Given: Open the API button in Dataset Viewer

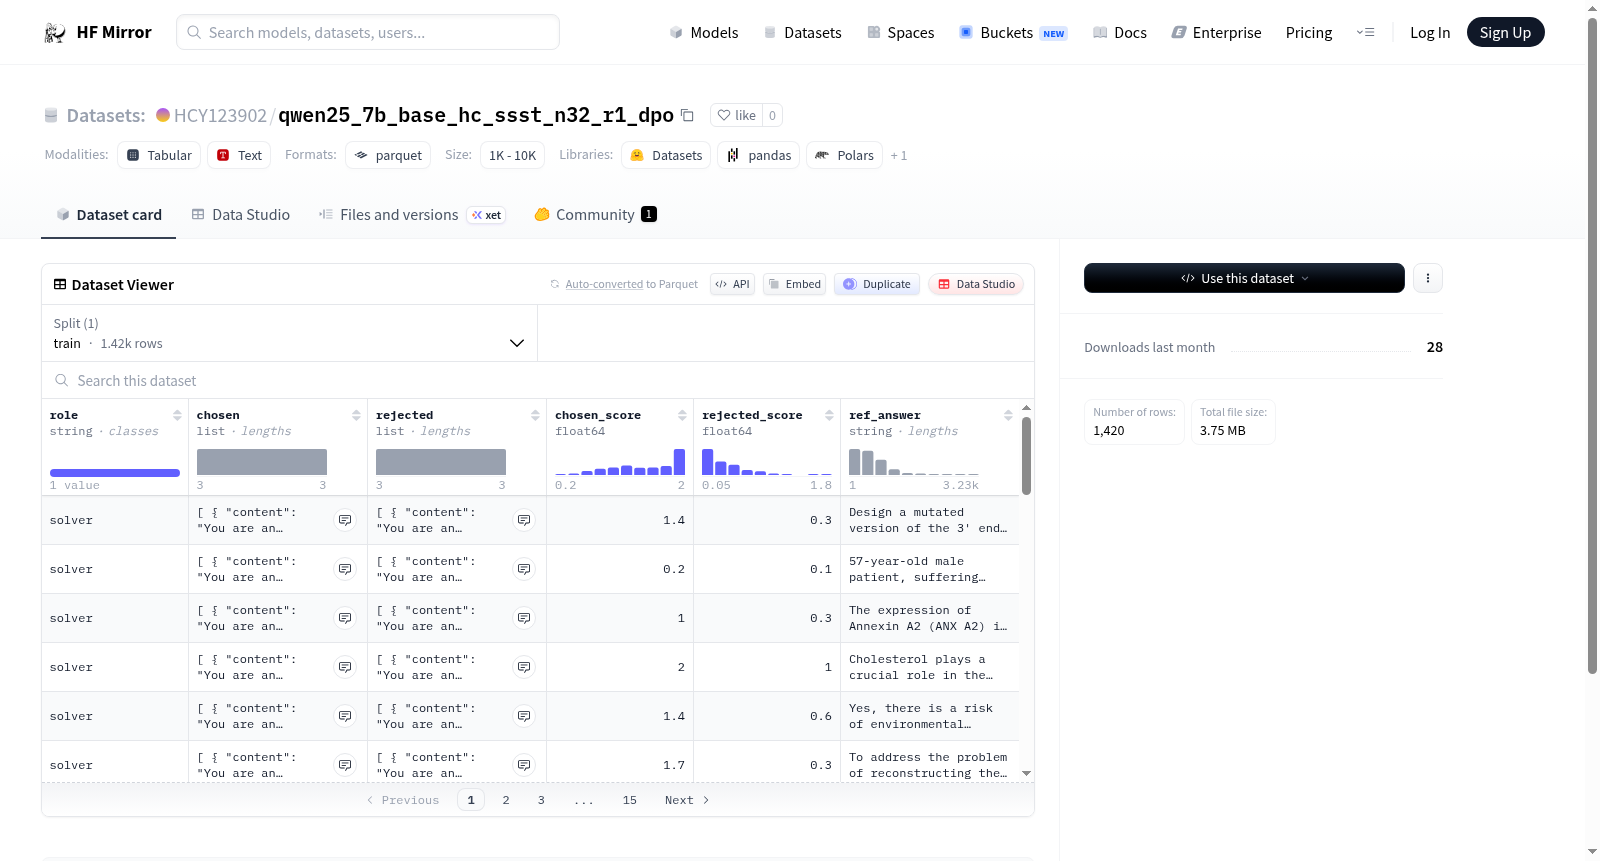Looking at the screenshot, I should (x=732, y=284).
